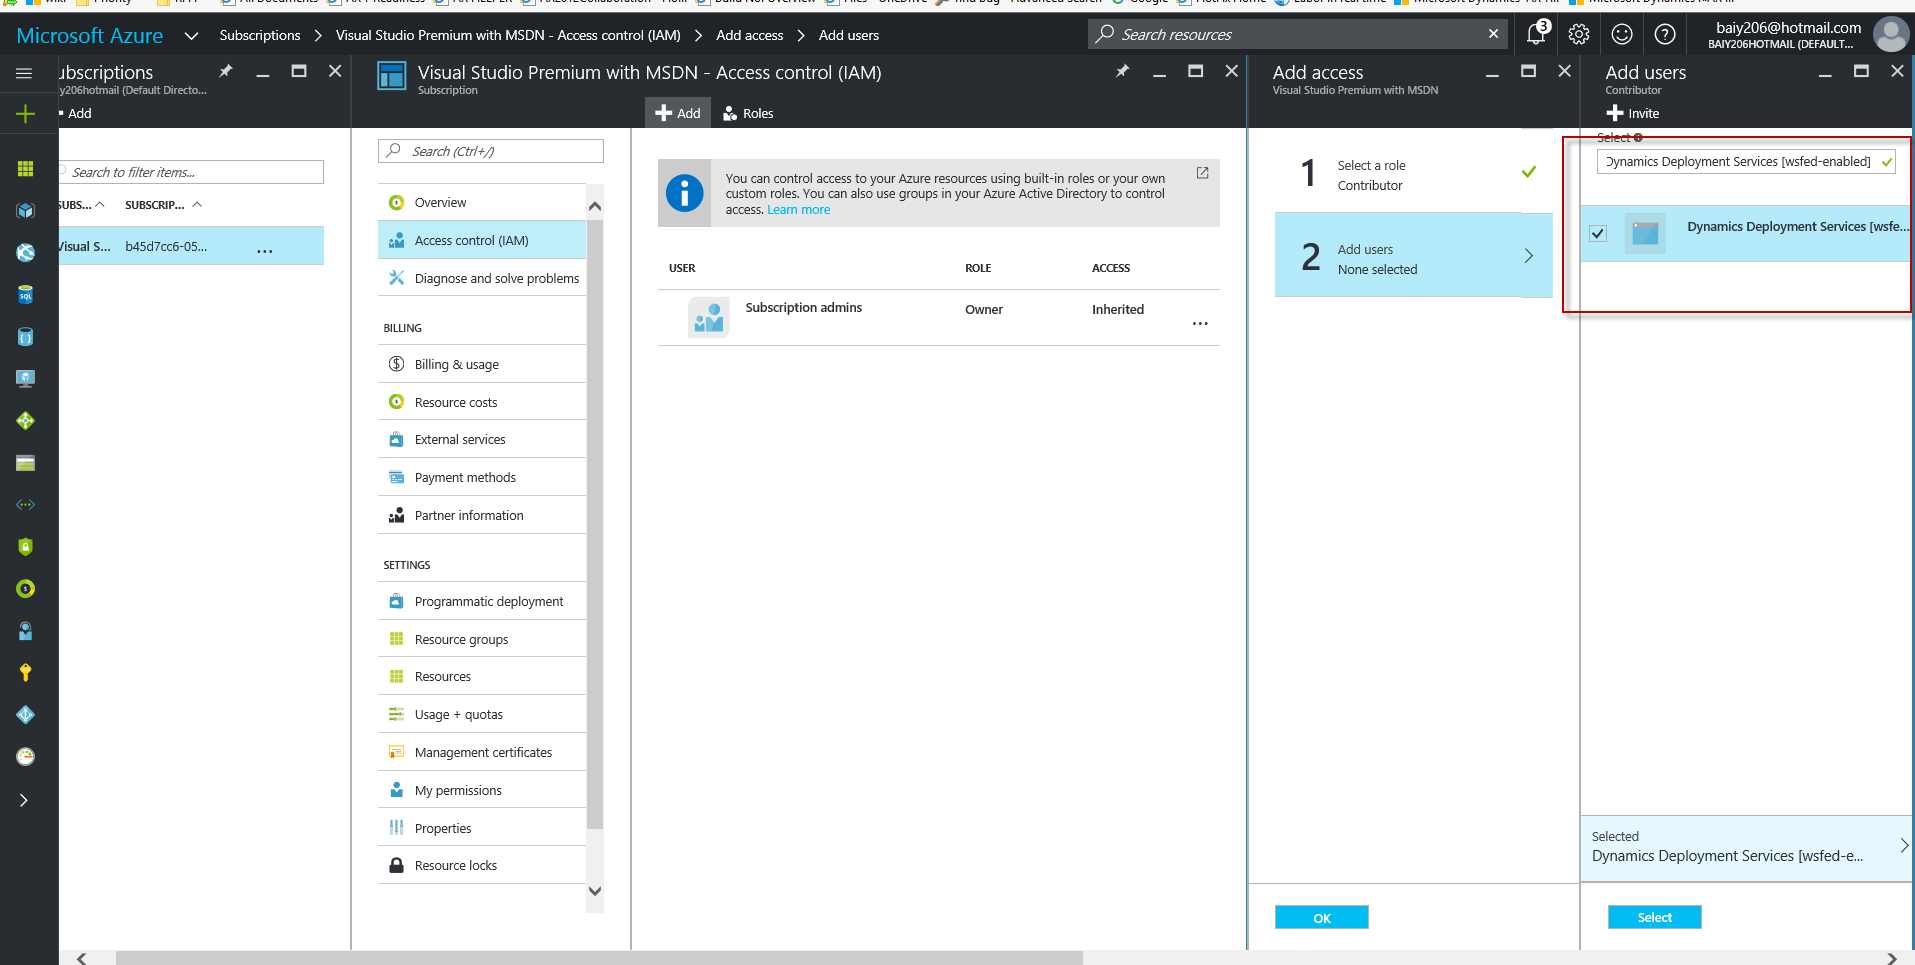
Task: Expand Selected members panel chevron
Action: [1903, 846]
